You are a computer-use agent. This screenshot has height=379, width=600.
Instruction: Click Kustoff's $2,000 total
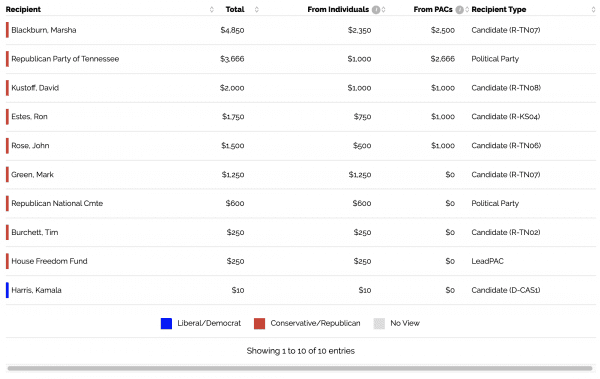click(x=232, y=88)
